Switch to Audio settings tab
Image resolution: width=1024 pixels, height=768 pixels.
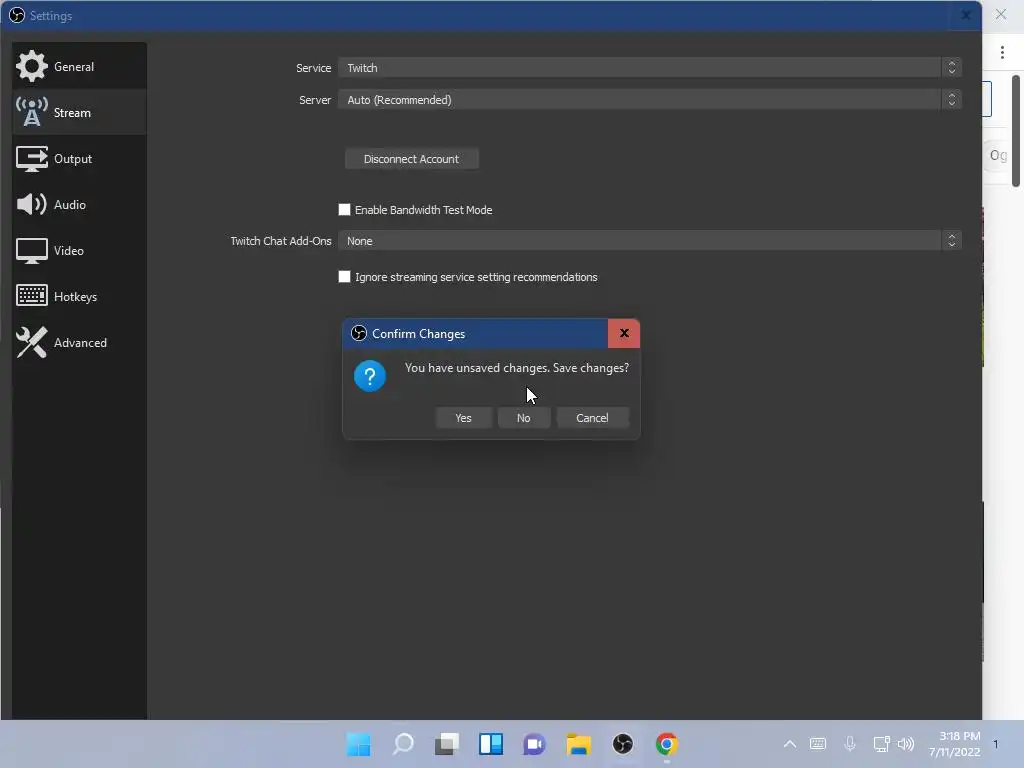click(x=79, y=204)
